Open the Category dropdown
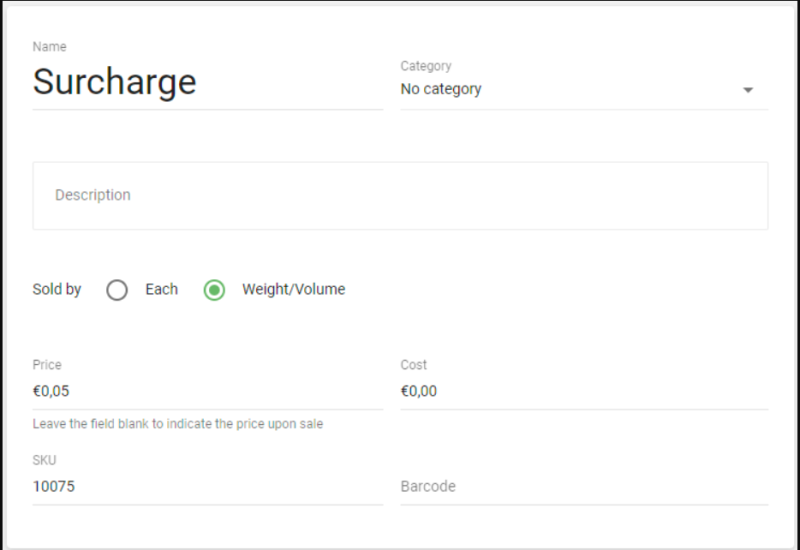 (x=583, y=89)
